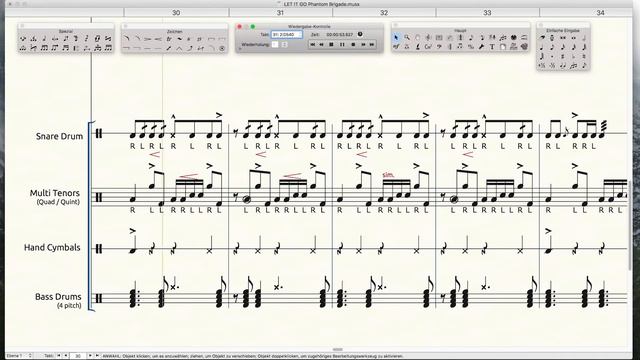Viewport: 640px width, 360px height.
Task: Stop playback in Wiedergabe-Kontrolle
Action: click(331, 44)
